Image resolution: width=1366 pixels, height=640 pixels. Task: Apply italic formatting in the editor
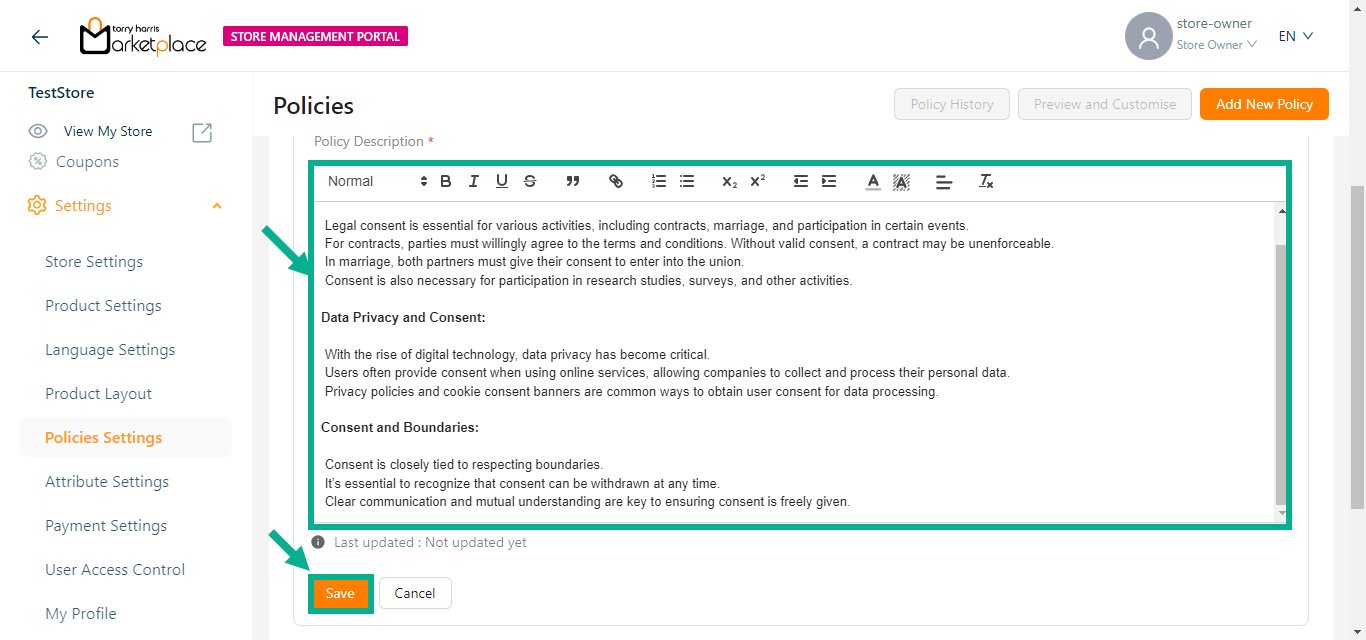point(474,181)
